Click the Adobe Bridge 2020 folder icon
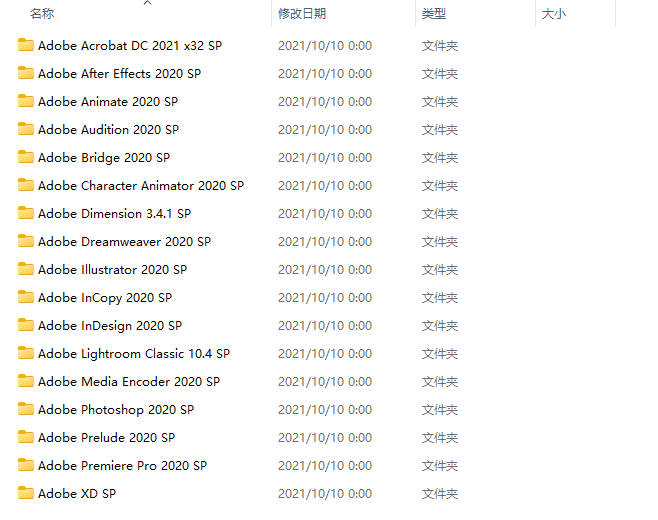658x520 pixels. tap(26, 157)
